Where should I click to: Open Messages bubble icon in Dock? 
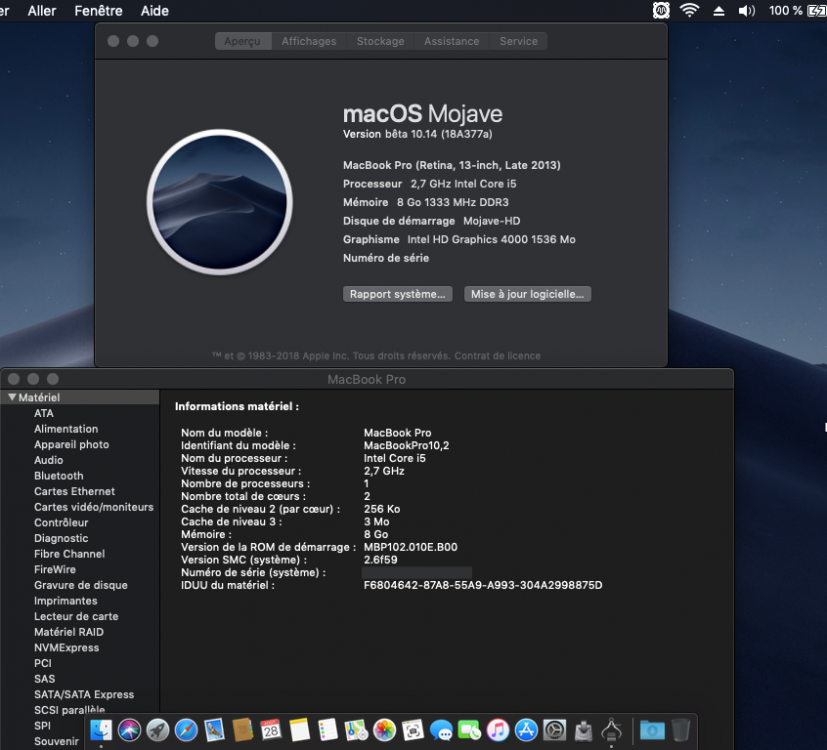point(441,730)
